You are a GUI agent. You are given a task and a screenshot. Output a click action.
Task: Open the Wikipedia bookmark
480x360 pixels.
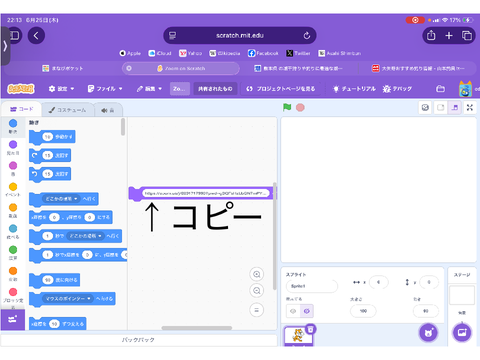[x=224, y=53]
